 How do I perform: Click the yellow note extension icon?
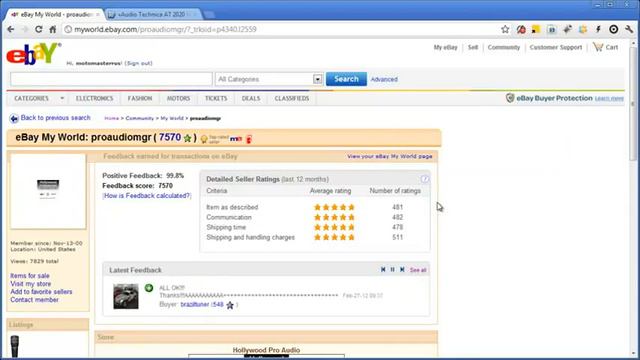click(536, 29)
